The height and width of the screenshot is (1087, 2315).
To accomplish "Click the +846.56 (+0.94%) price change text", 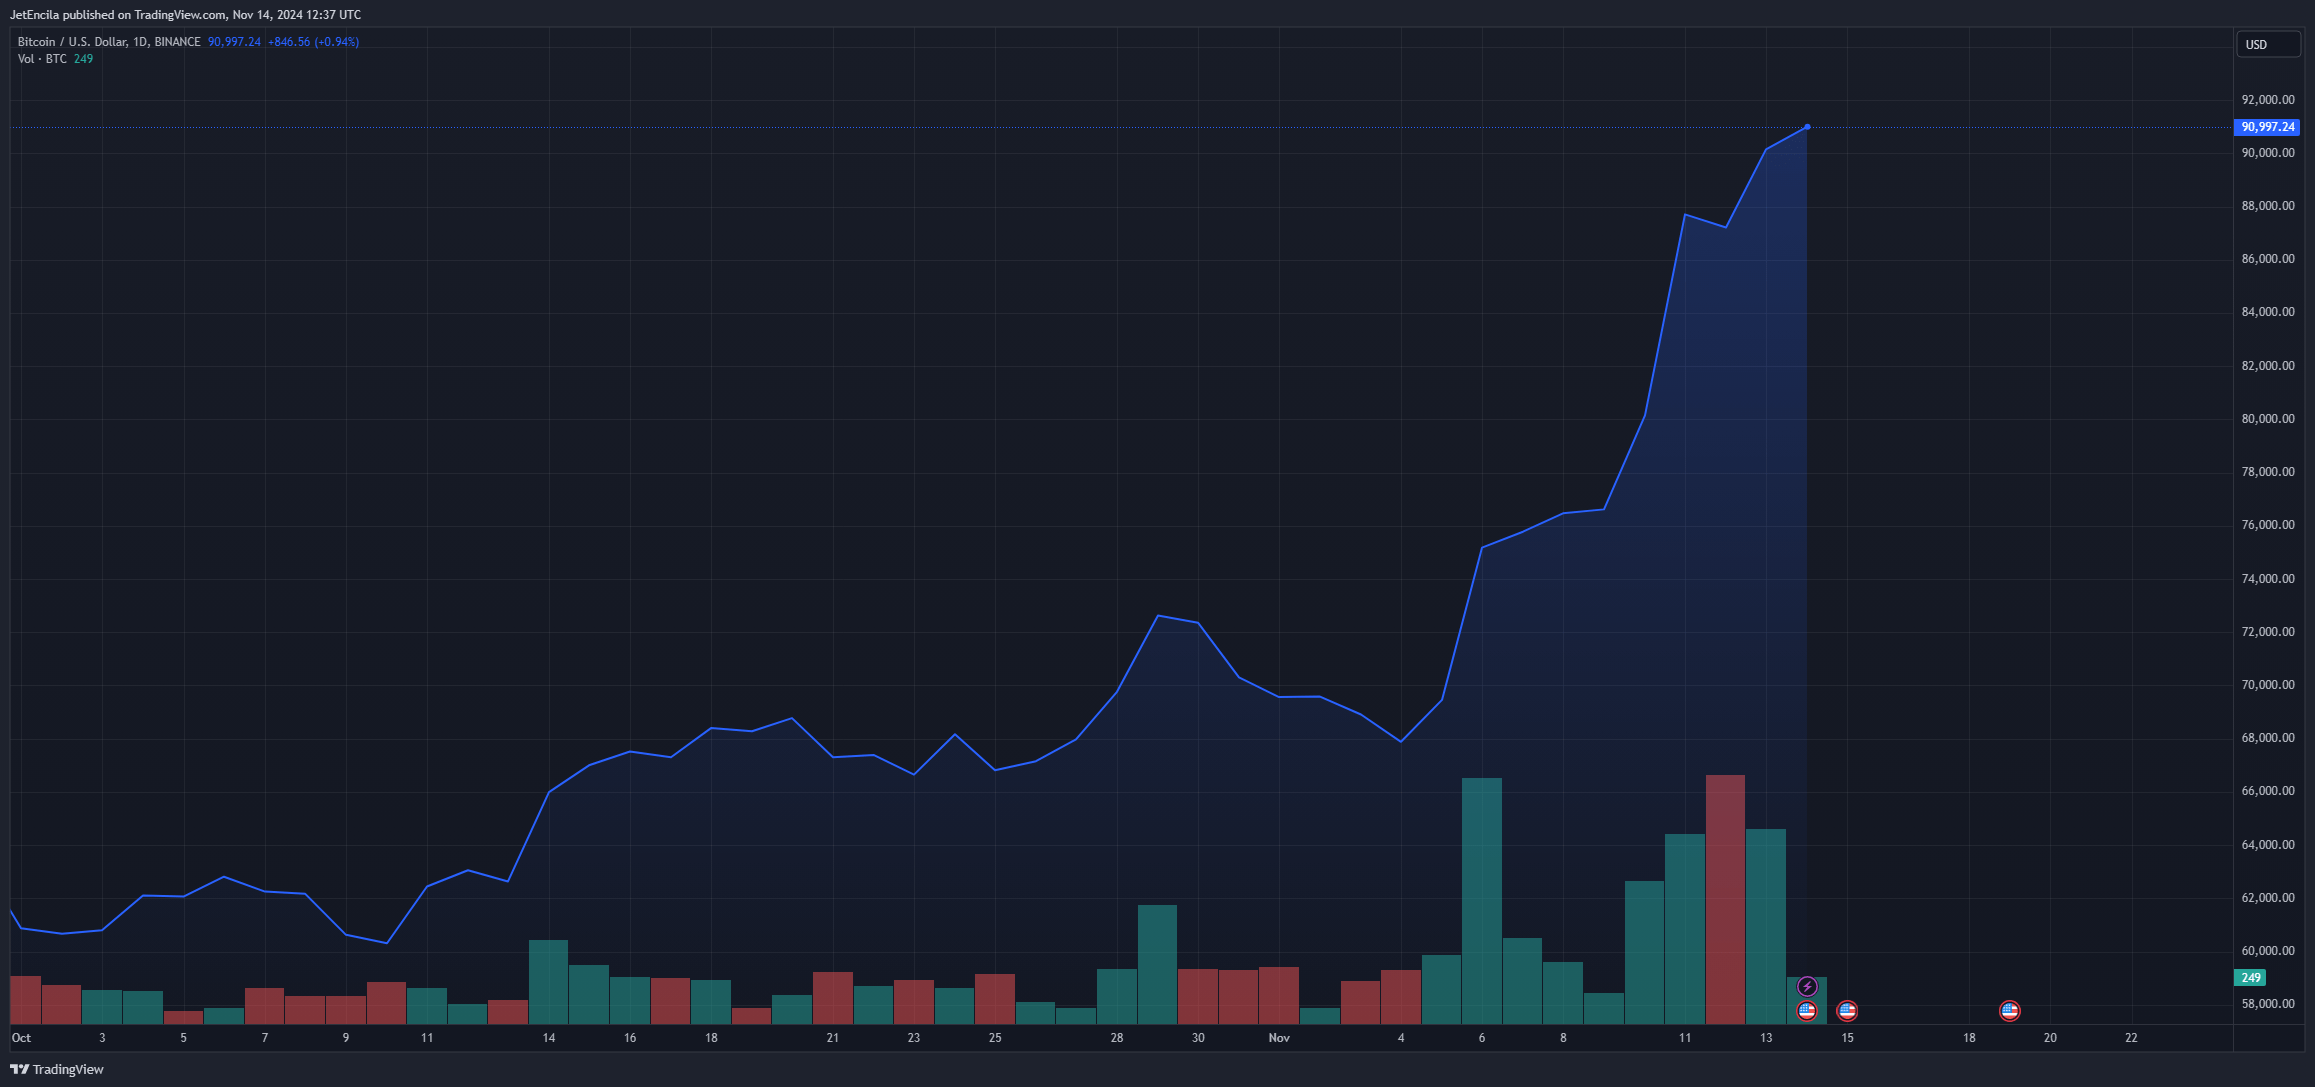I will coord(313,42).
